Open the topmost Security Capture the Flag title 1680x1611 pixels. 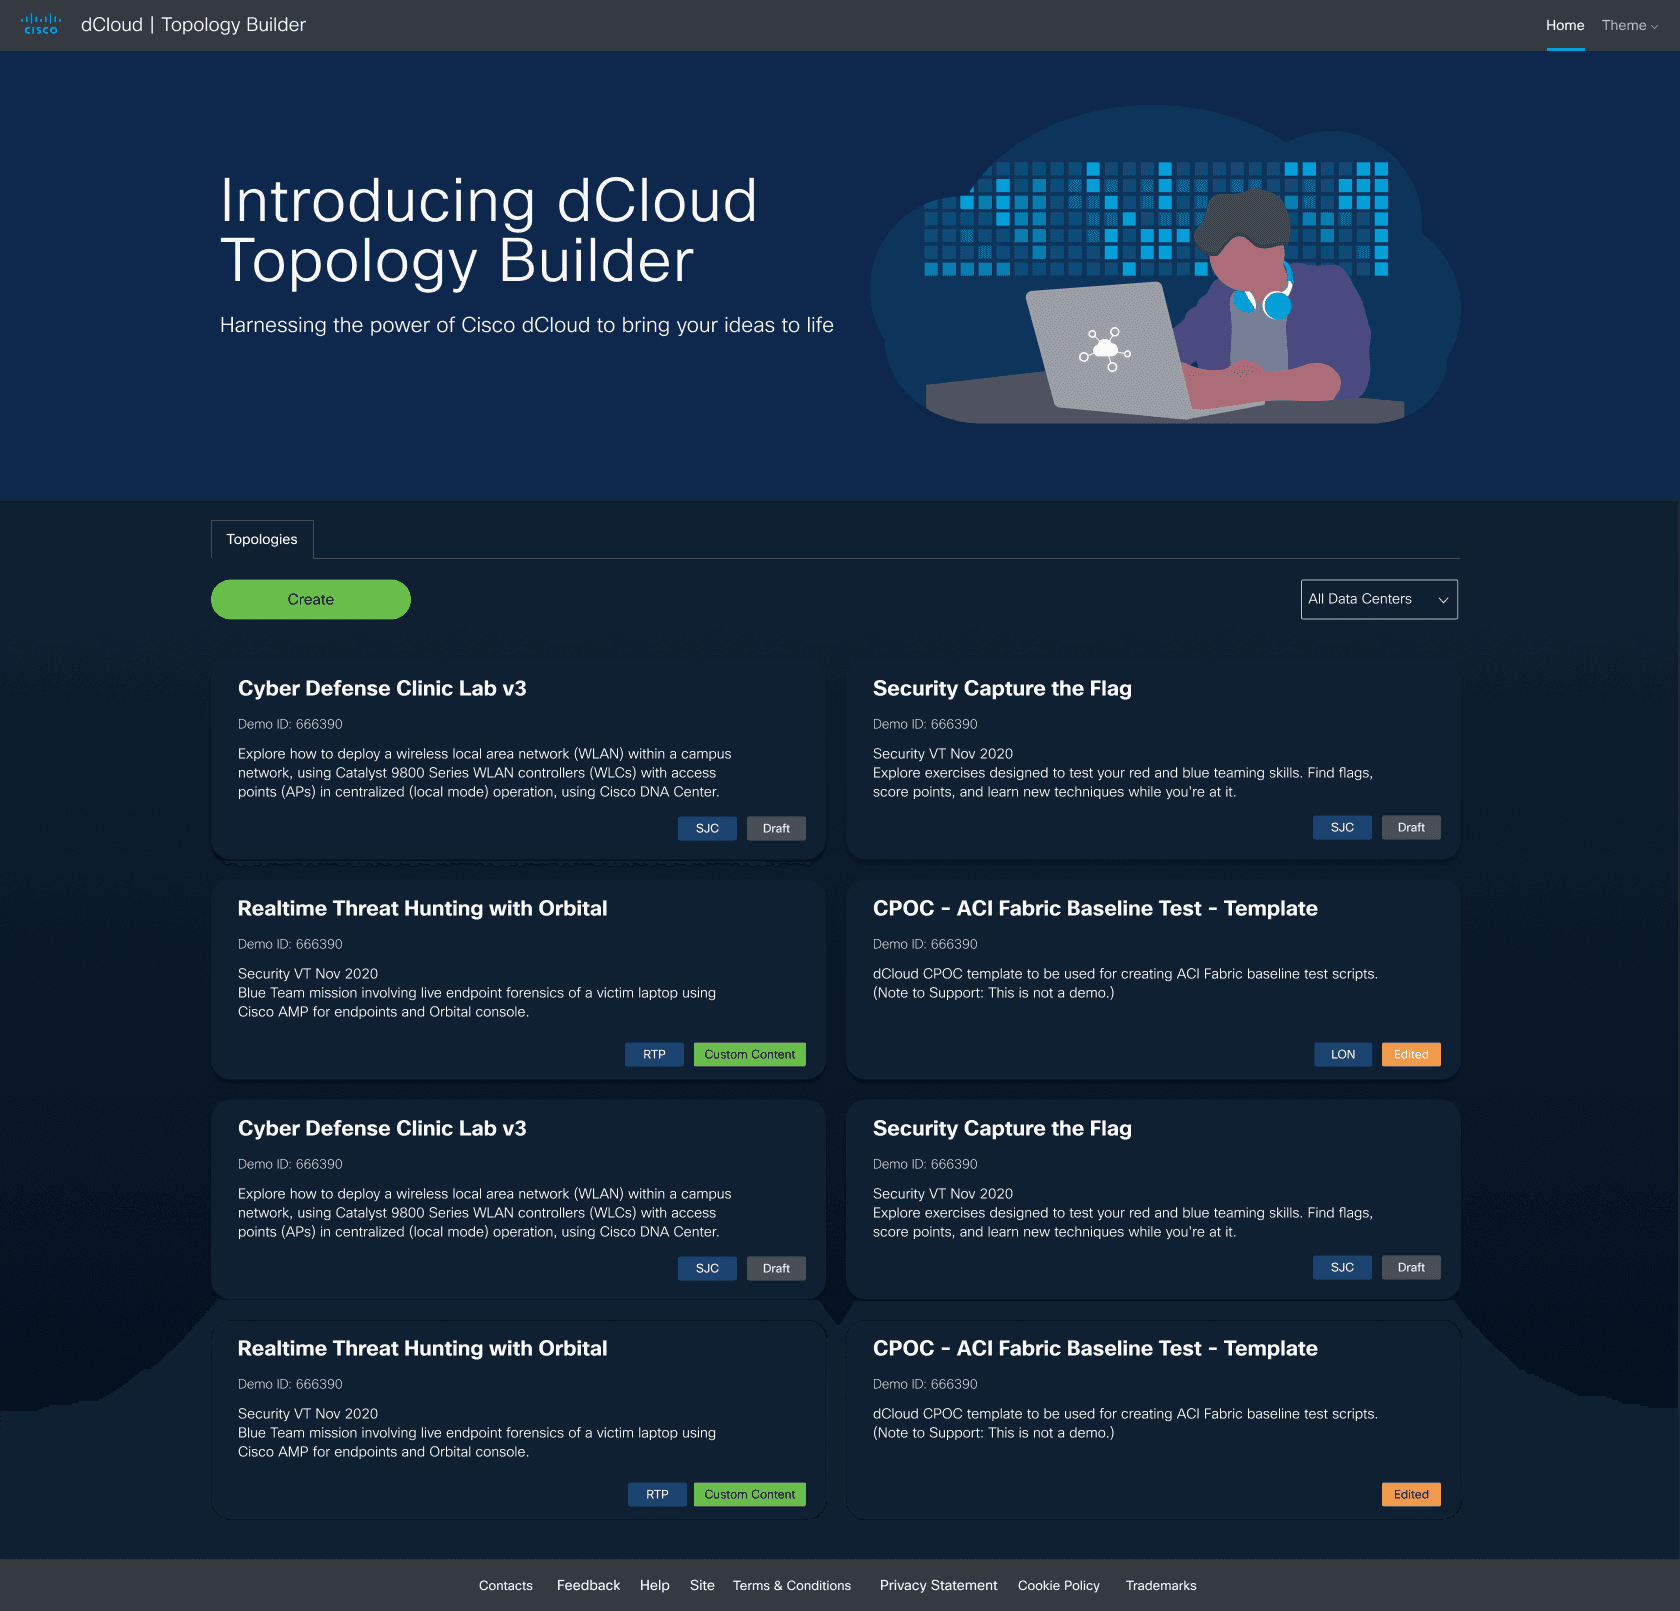coord(1002,688)
